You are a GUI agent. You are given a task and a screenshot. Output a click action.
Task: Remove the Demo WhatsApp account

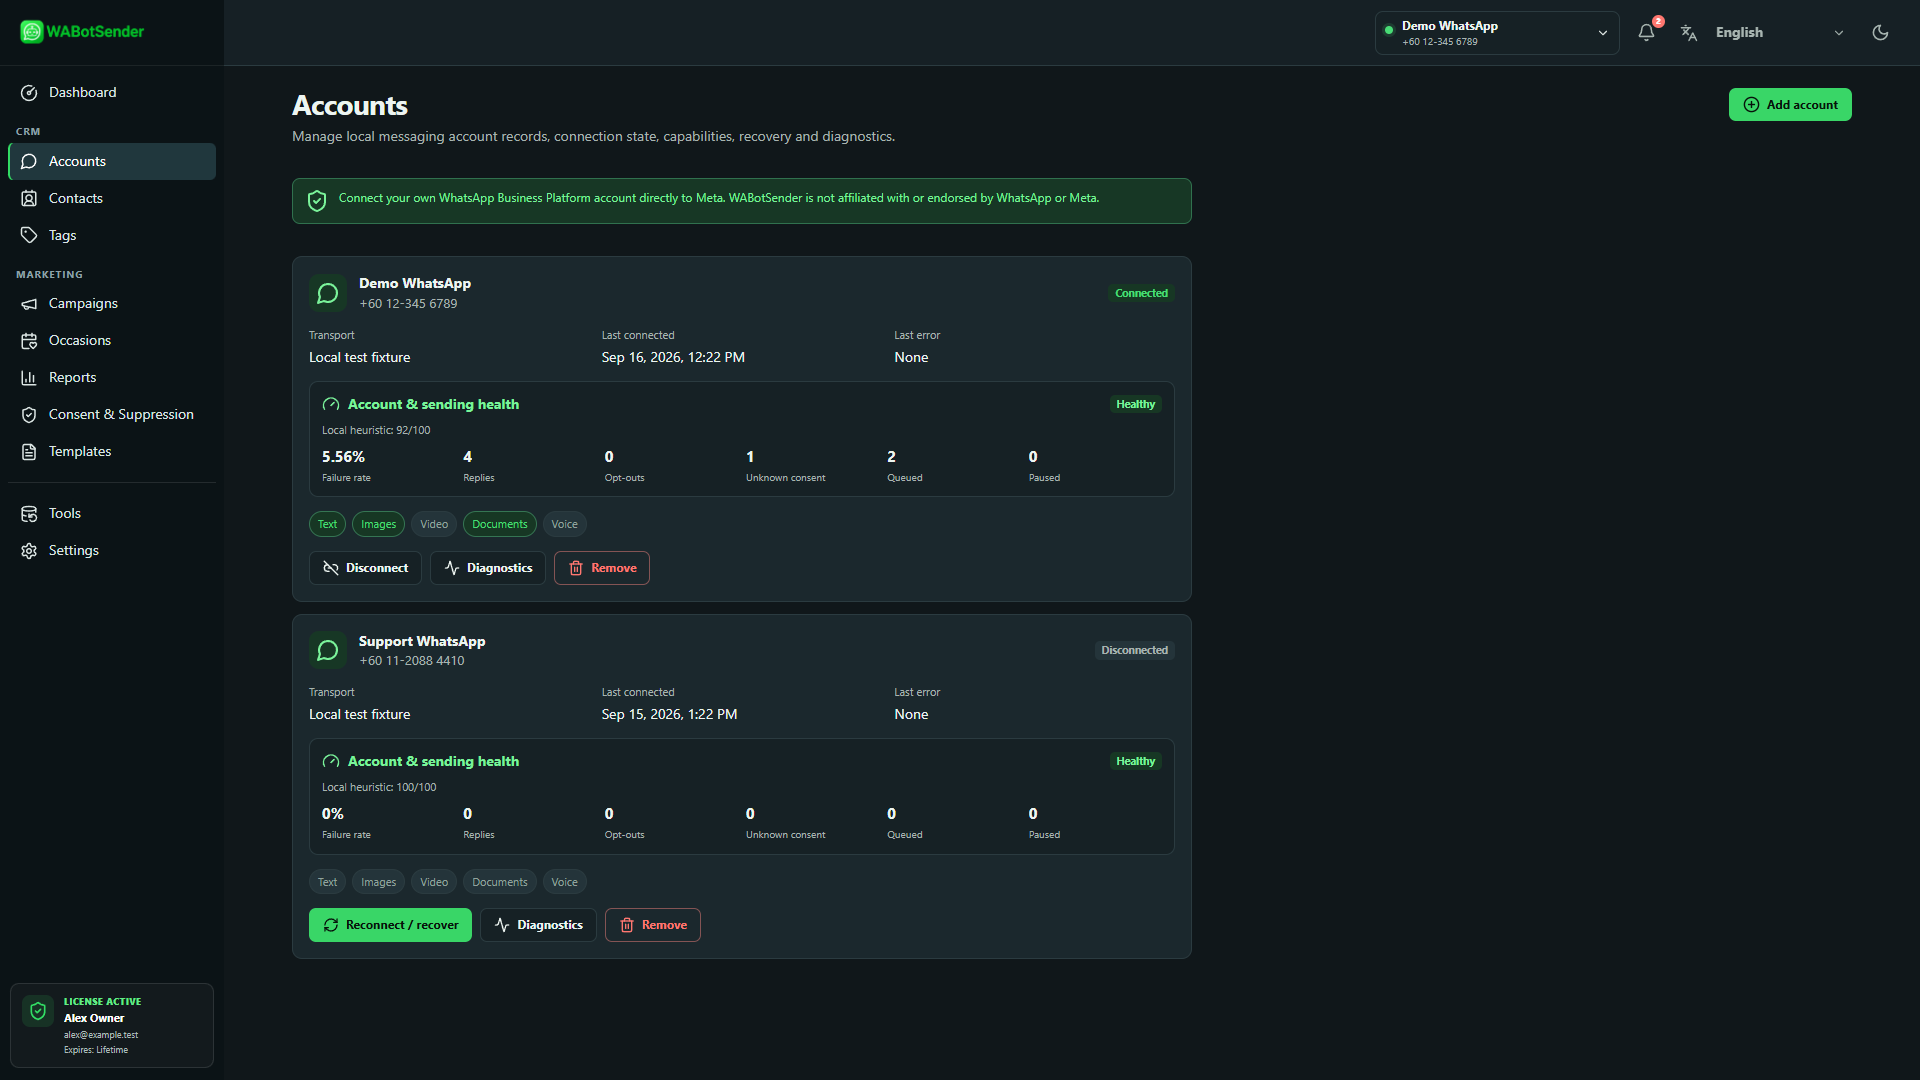(x=602, y=568)
